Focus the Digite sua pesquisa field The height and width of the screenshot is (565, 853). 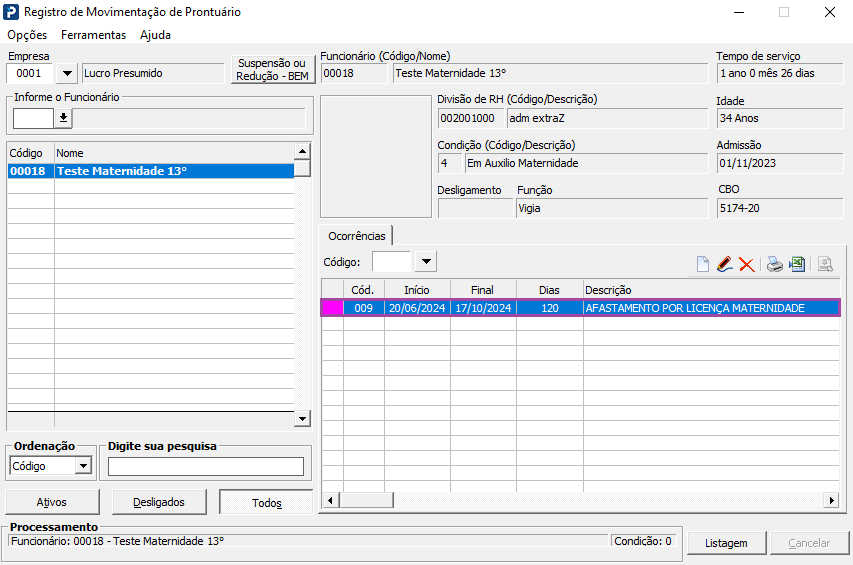click(206, 467)
